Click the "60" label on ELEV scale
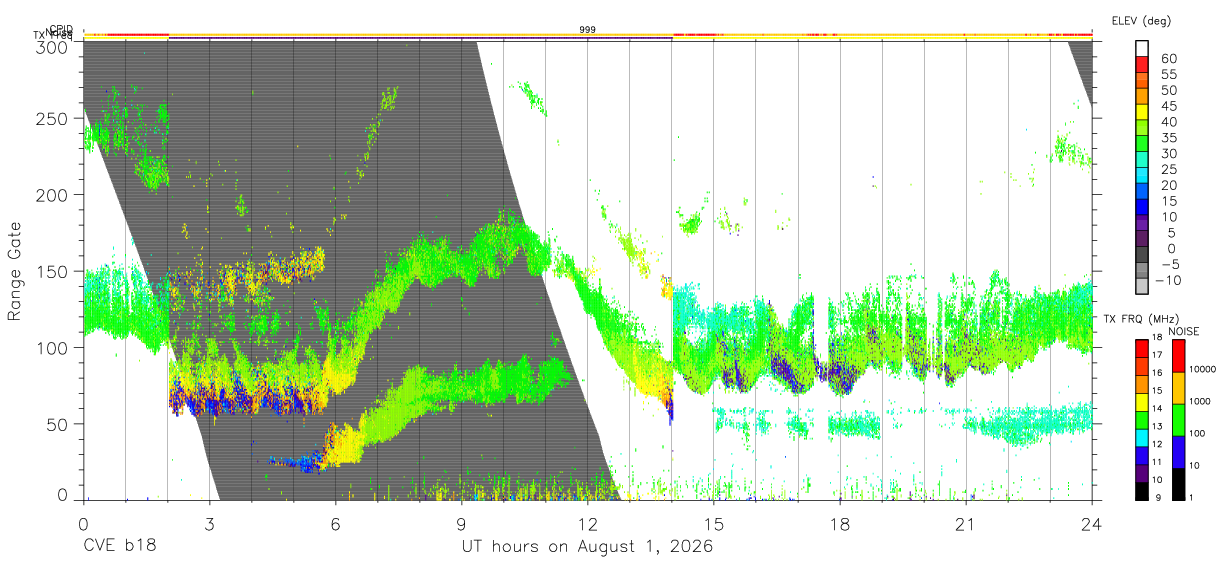The width and height of the screenshot is (1228, 567). [x=1168, y=59]
